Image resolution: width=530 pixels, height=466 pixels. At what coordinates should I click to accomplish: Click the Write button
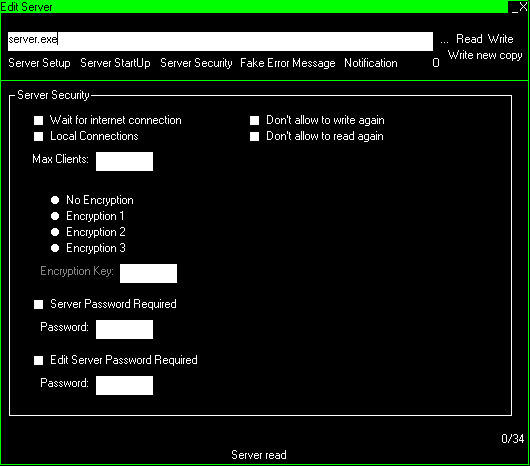[x=500, y=39]
